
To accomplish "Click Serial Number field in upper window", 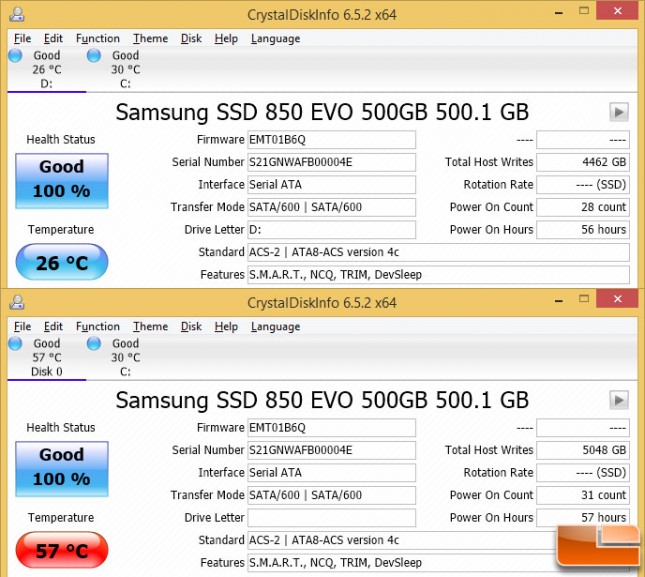I will pyautogui.click(x=331, y=162).
